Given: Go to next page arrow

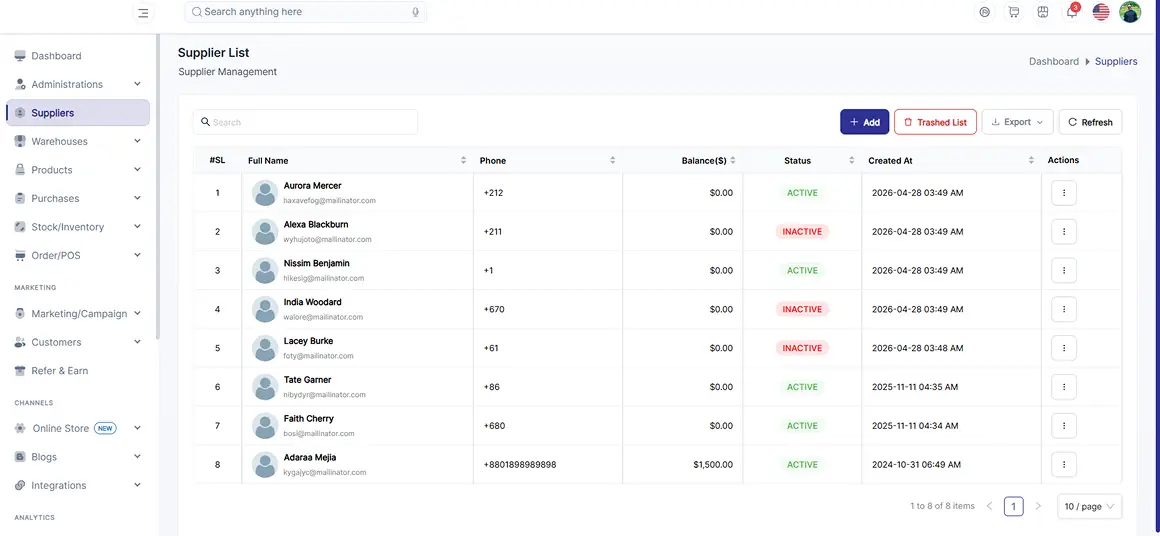Looking at the screenshot, I should tap(1038, 506).
